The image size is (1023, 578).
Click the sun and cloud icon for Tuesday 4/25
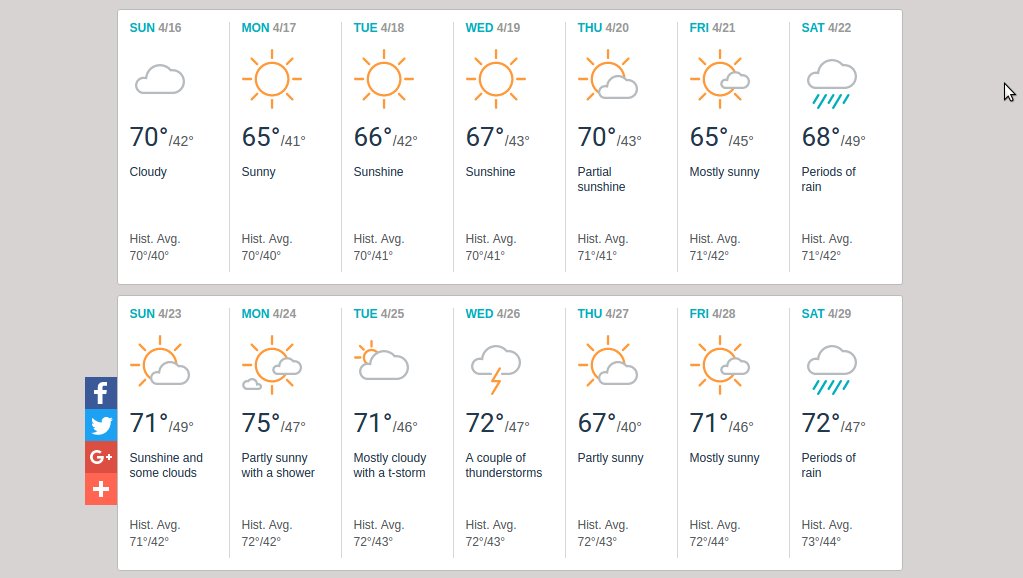[x=383, y=363]
